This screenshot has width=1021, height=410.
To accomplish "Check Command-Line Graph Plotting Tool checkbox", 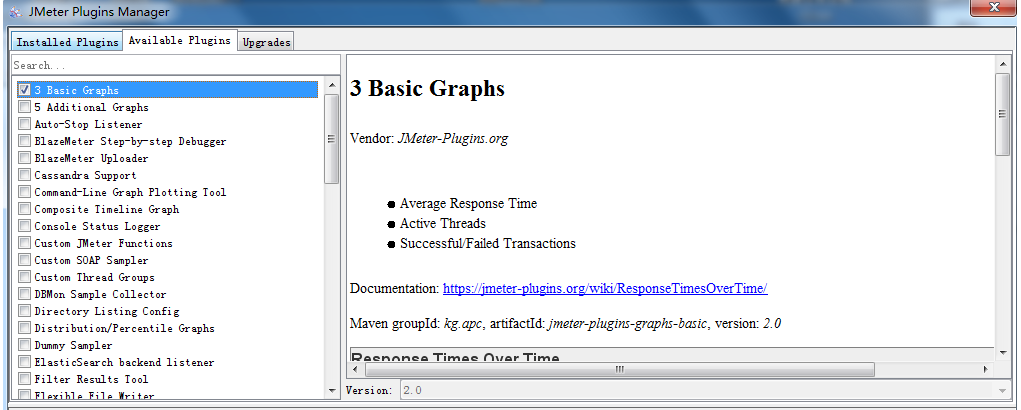I will click(24, 192).
